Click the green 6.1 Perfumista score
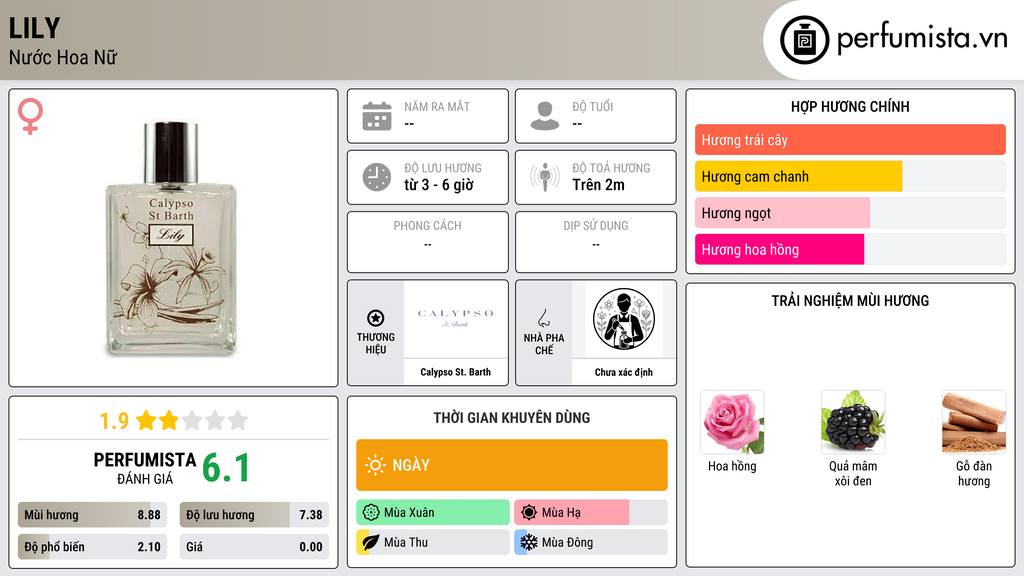 pos(226,468)
